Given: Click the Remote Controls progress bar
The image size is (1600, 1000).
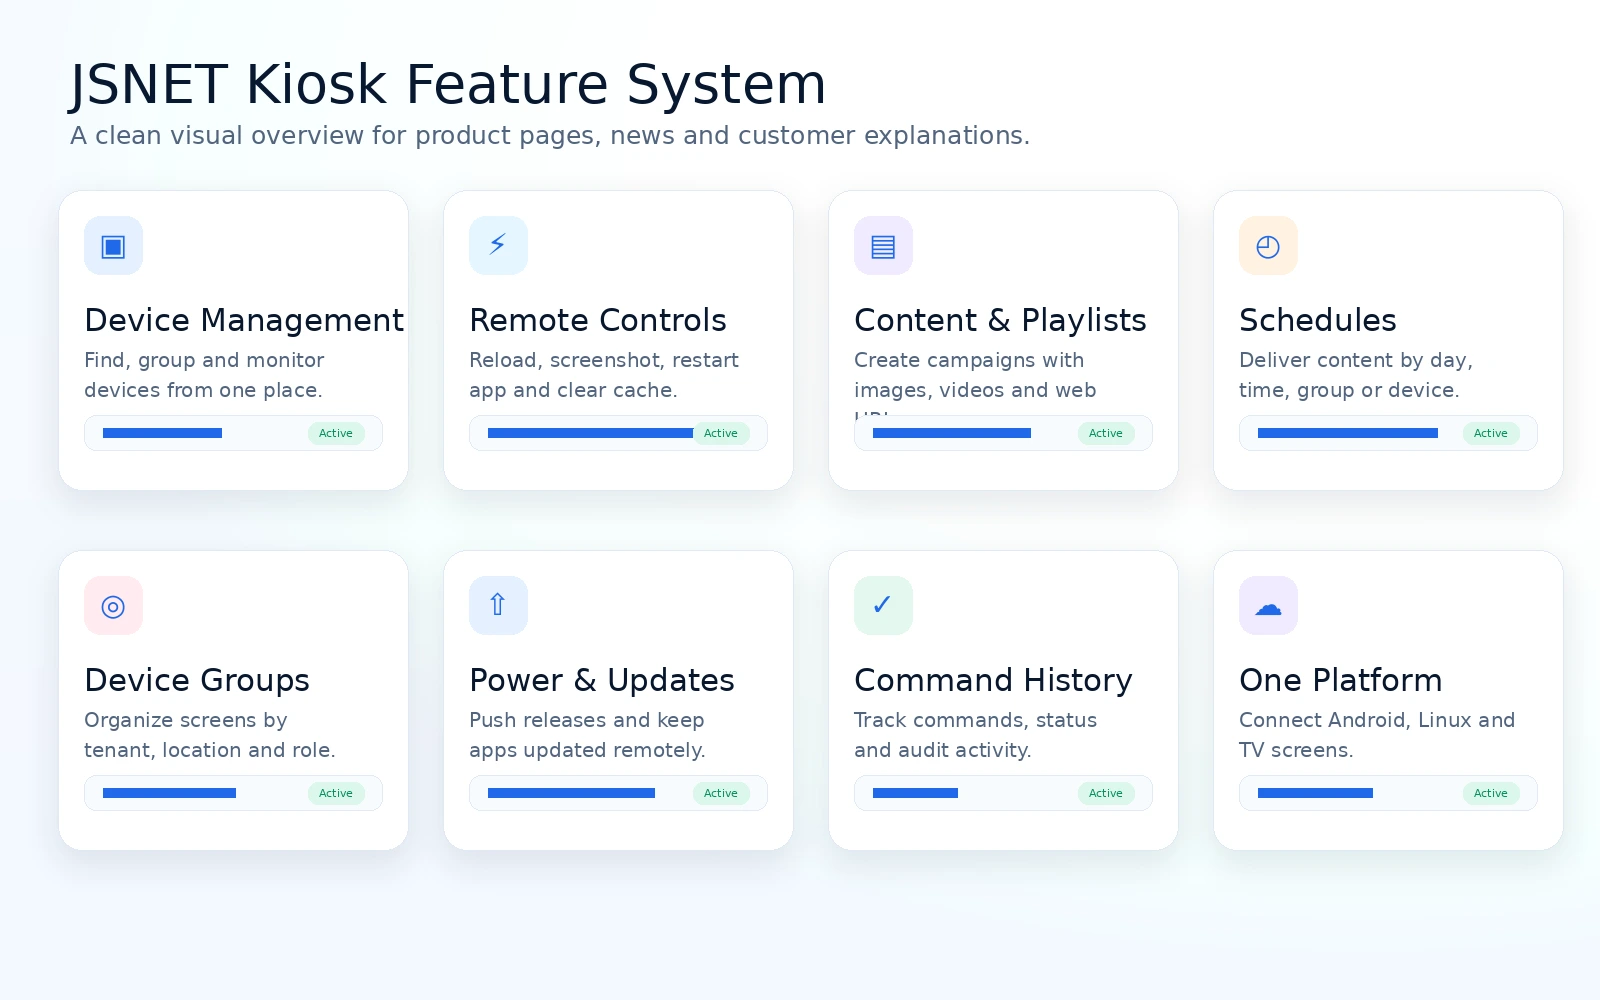Looking at the screenshot, I should point(591,433).
